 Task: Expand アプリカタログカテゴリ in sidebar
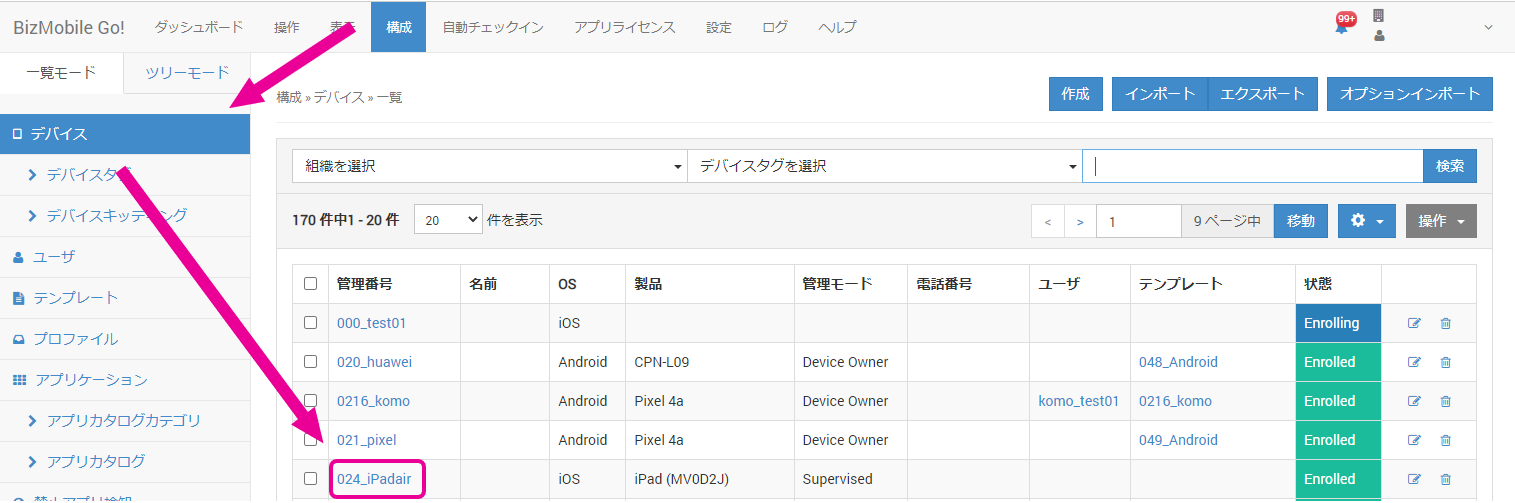pyautogui.click(x=123, y=420)
